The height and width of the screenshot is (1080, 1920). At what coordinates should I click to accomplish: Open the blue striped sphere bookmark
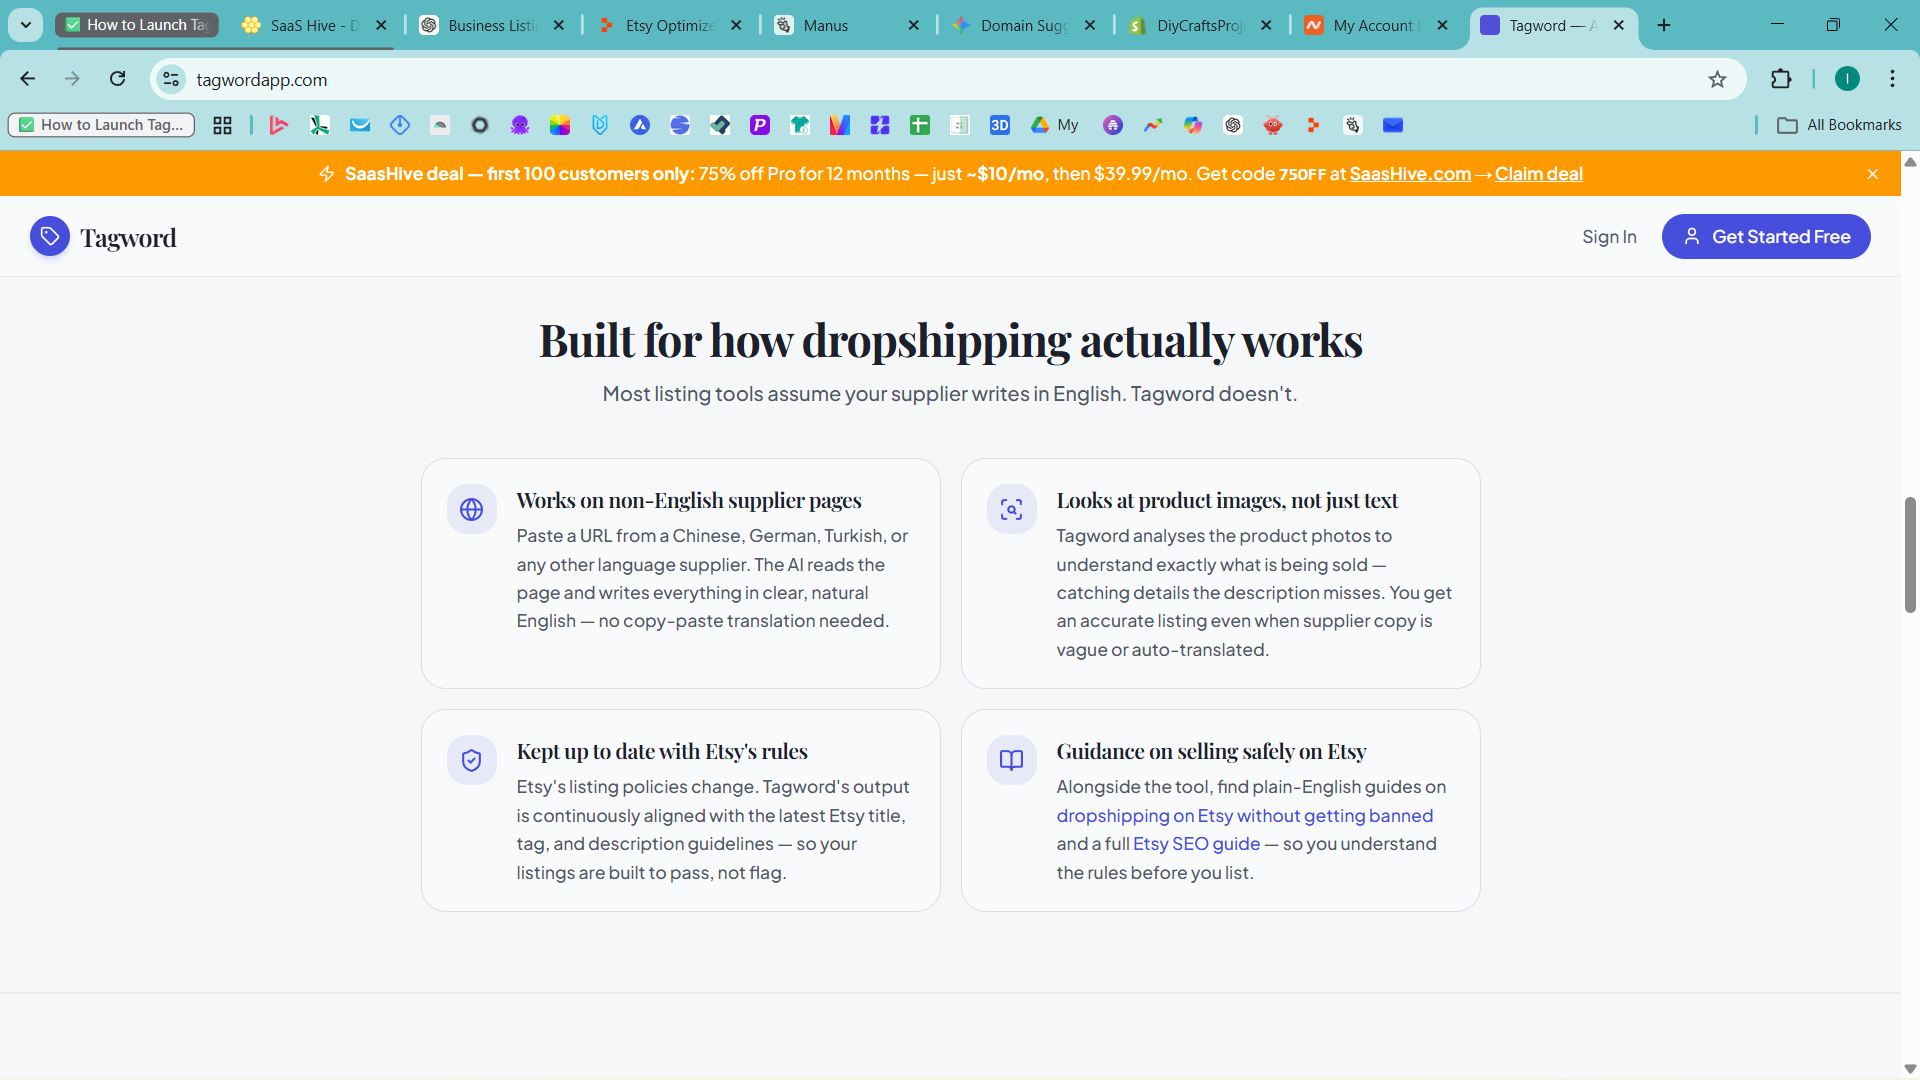pyautogui.click(x=680, y=125)
